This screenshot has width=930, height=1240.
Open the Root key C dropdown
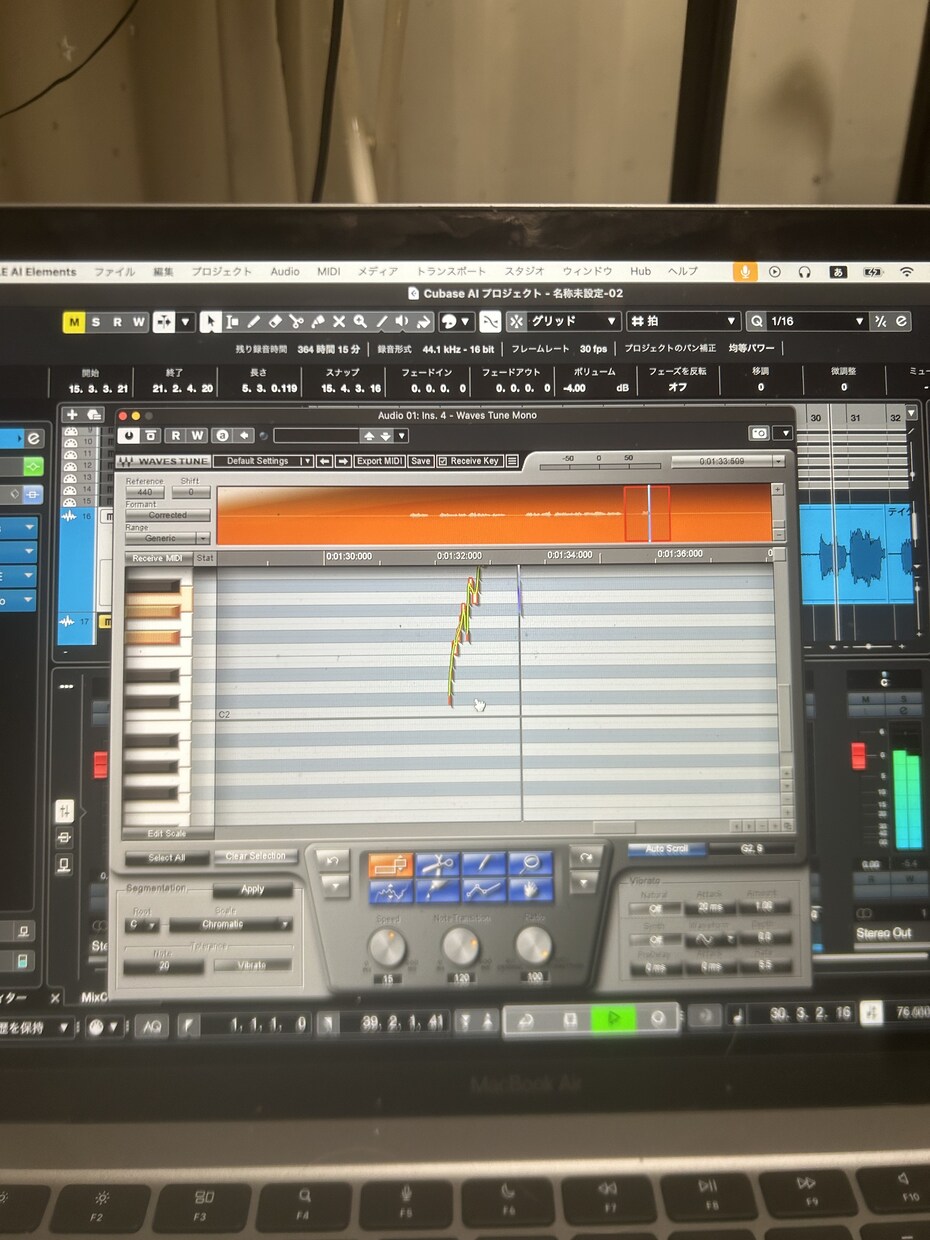(x=143, y=925)
